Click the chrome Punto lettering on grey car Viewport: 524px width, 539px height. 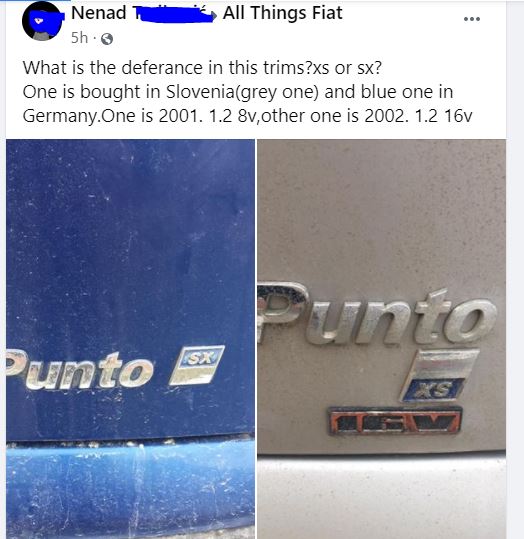[x=377, y=314]
